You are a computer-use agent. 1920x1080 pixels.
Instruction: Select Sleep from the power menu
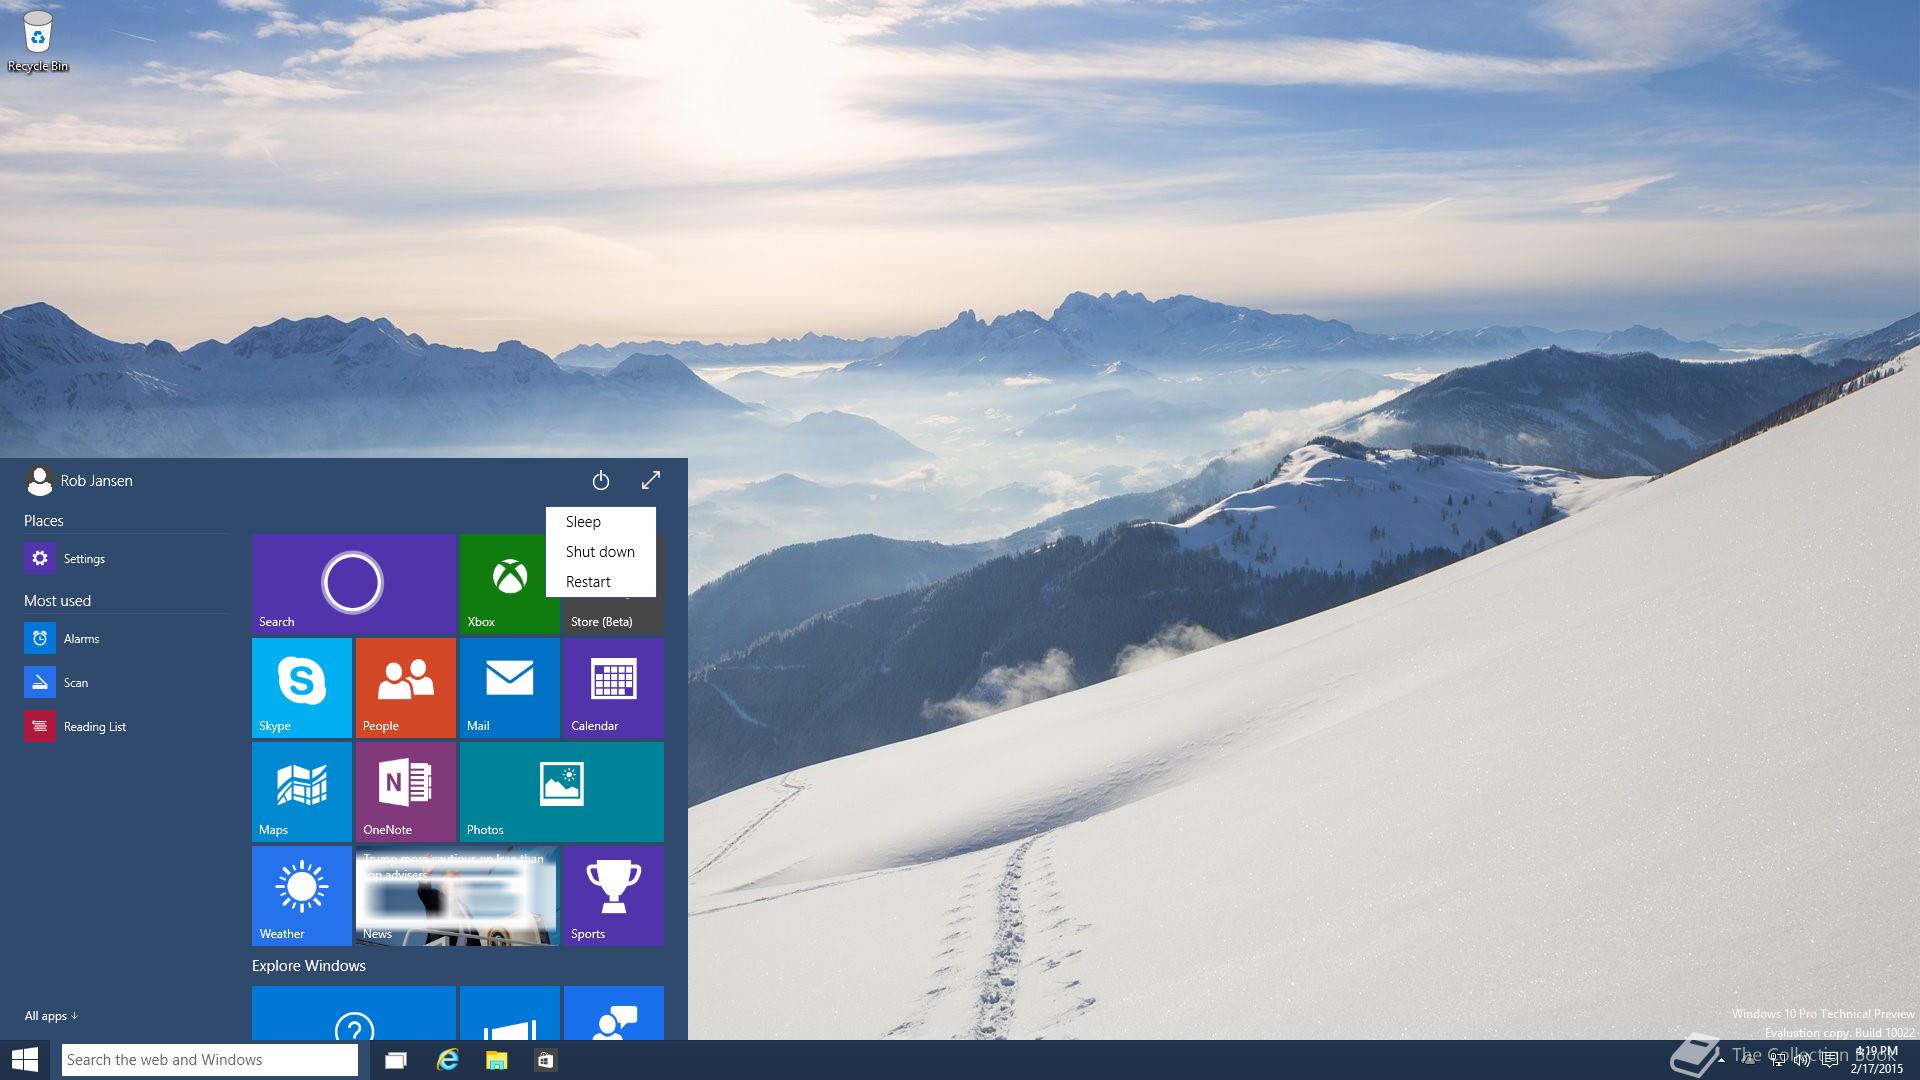[x=601, y=522]
